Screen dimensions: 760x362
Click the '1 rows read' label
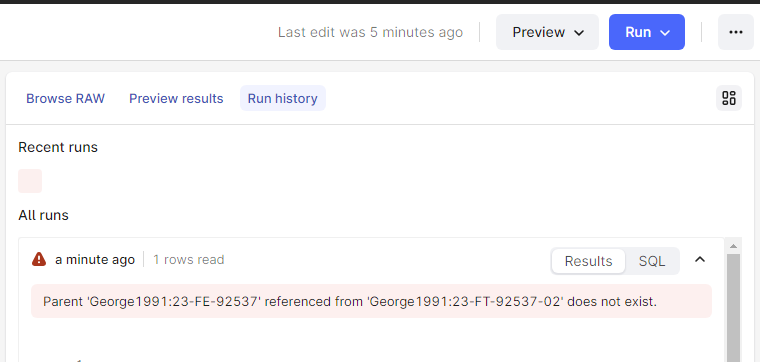[x=189, y=260]
